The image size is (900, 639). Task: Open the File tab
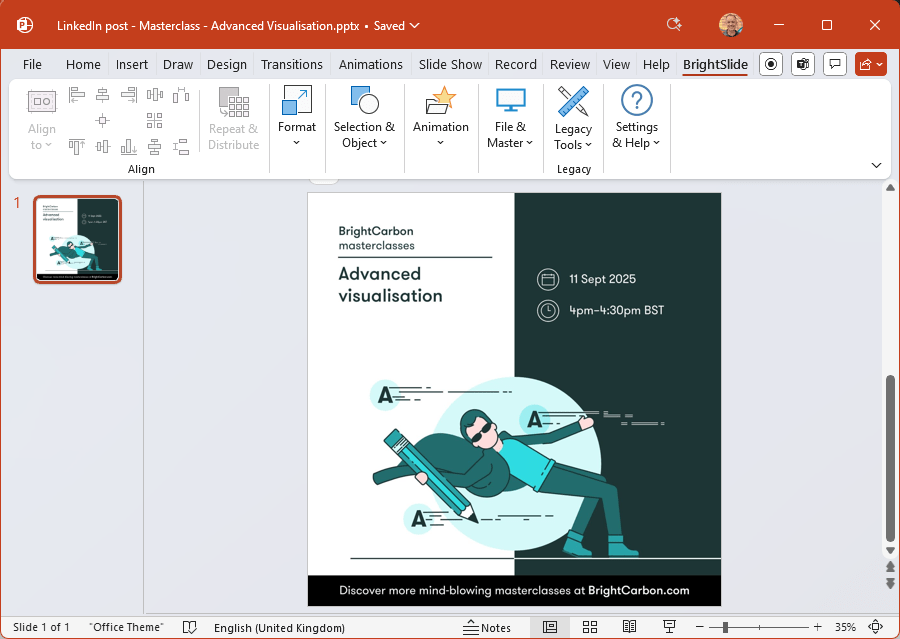32,64
